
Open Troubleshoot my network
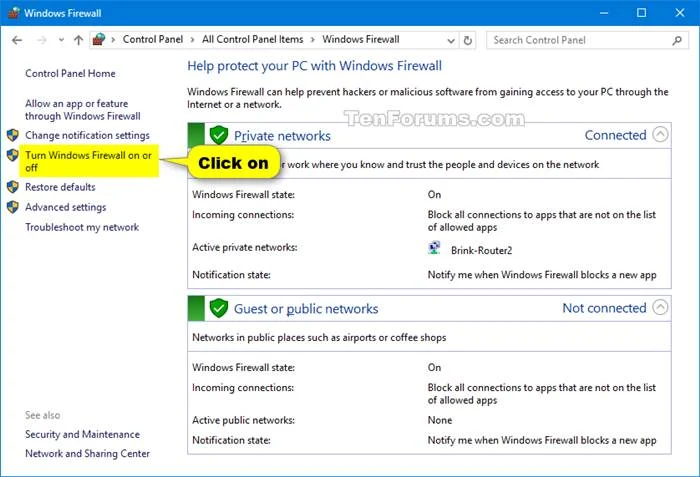[x=82, y=227]
